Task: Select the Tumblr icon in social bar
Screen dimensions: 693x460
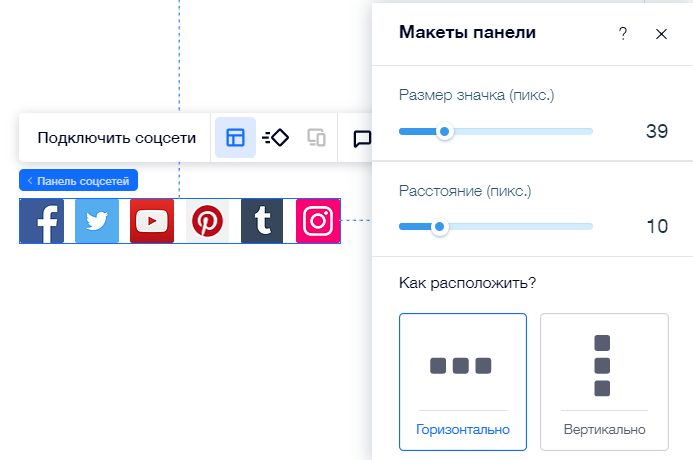Action: pos(263,221)
